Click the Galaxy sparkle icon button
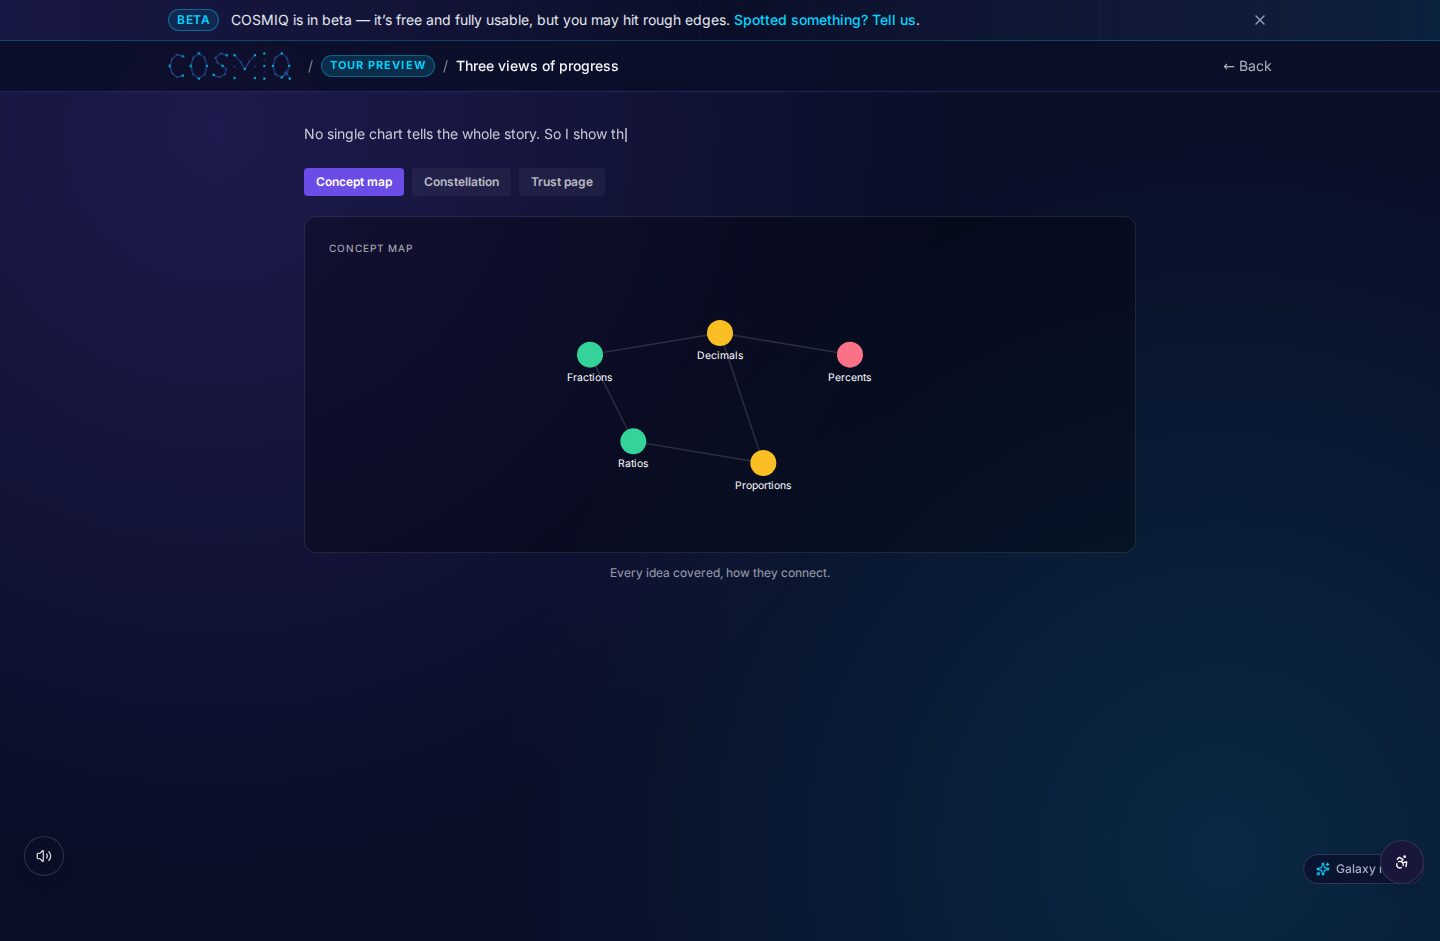 coord(1343,869)
